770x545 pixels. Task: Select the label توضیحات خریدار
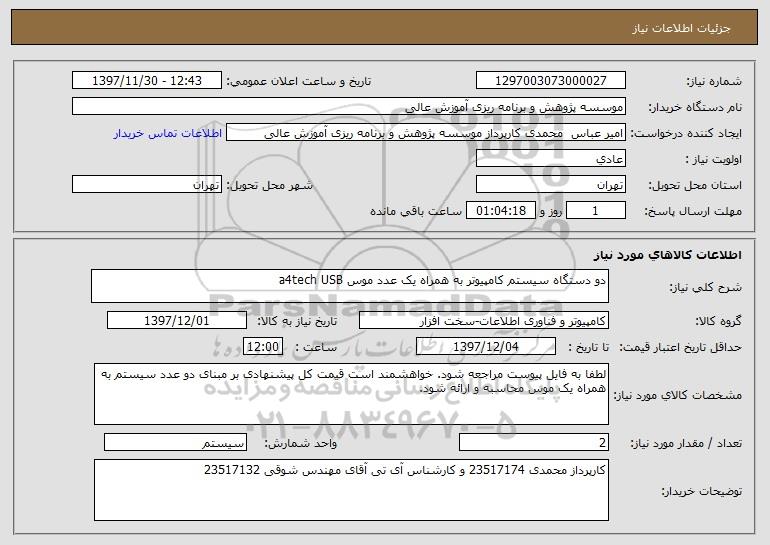coord(702,491)
